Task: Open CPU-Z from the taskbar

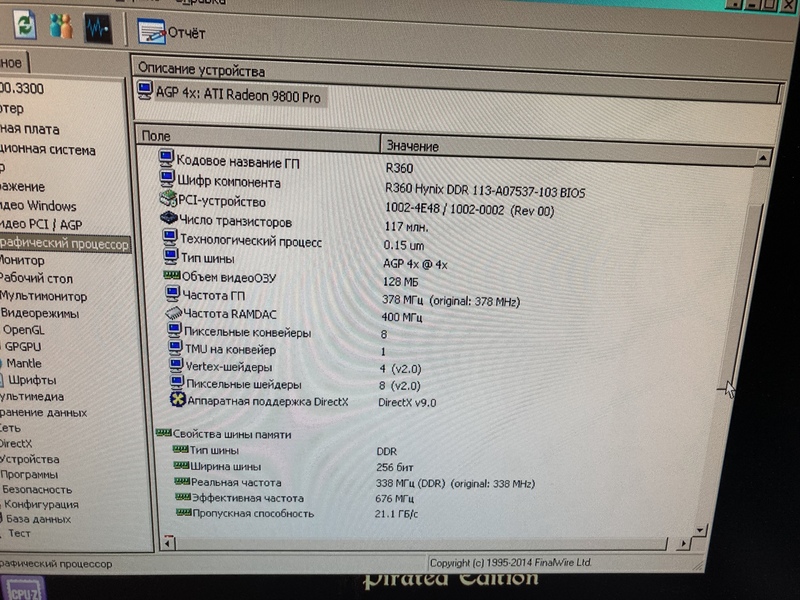Action: [x=23, y=589]
